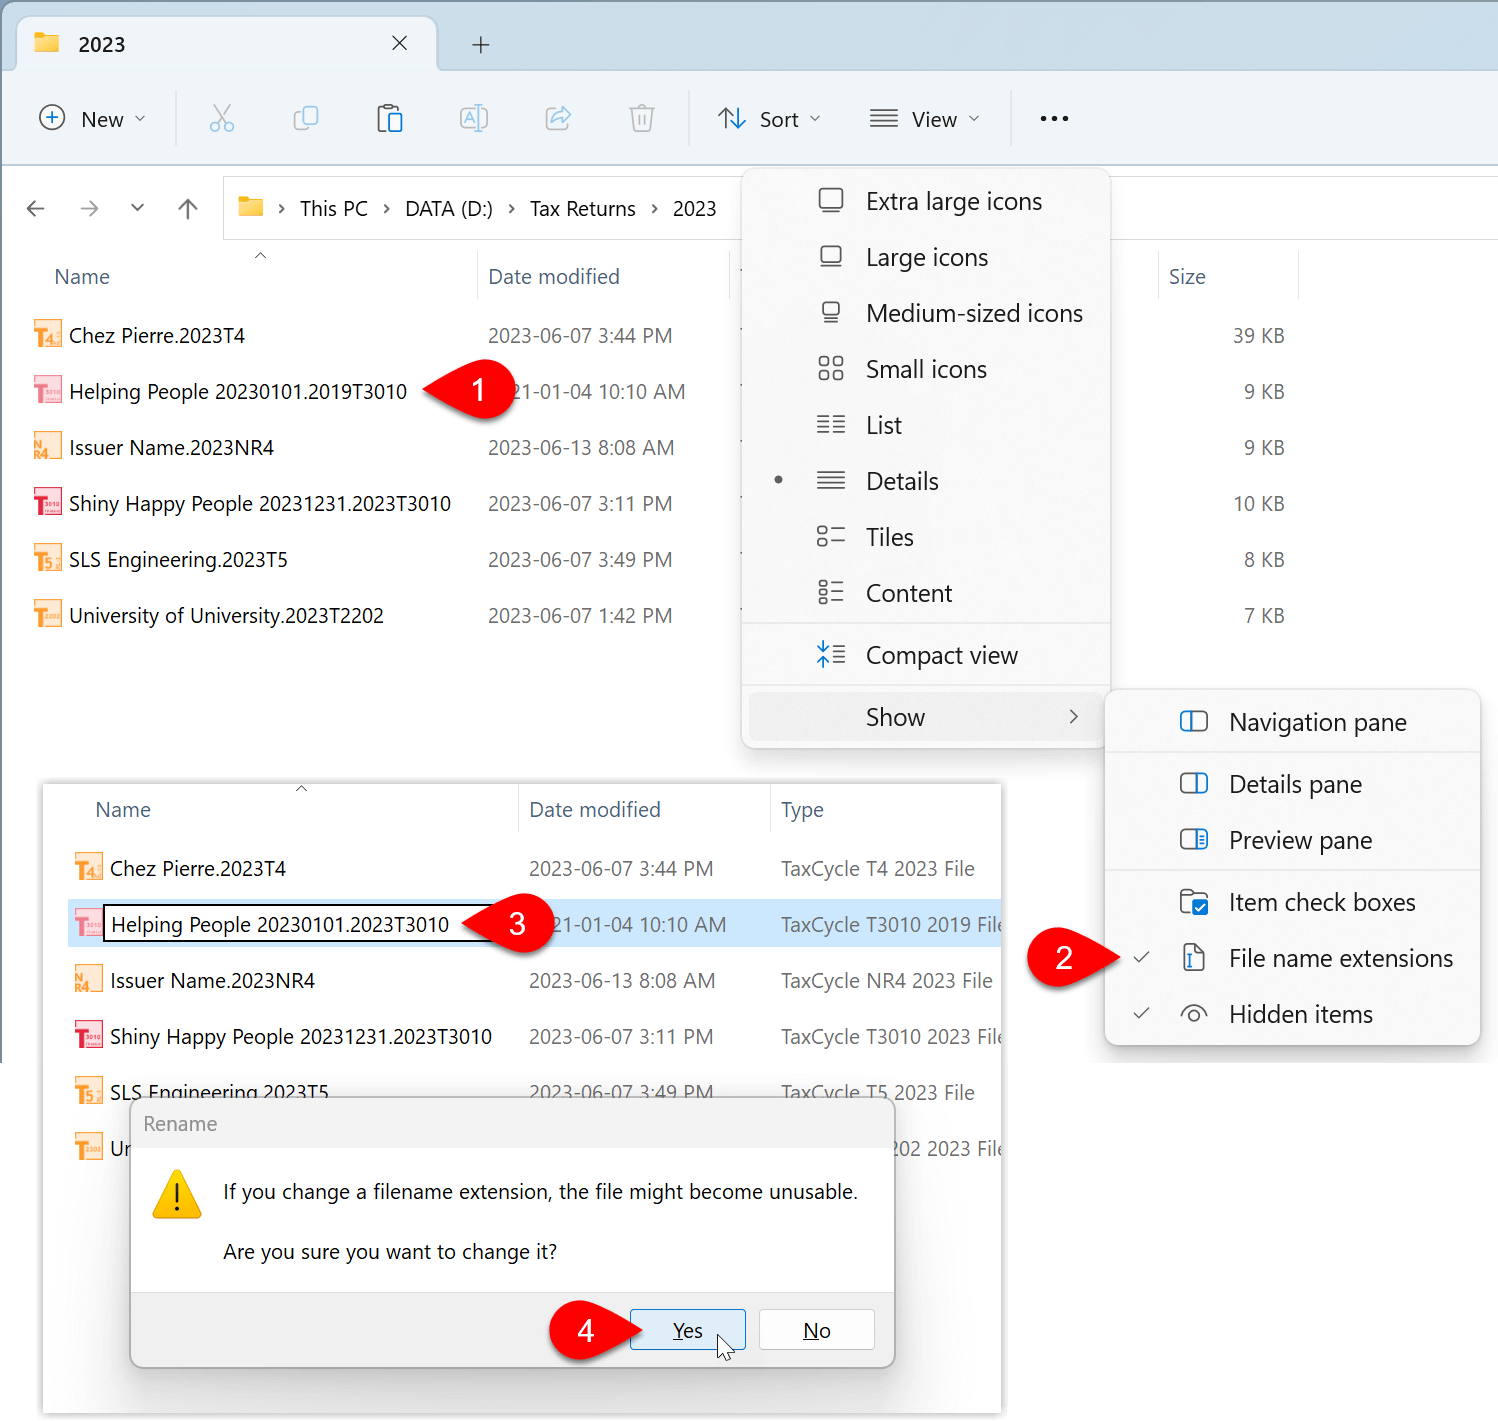Expand chevron after Tax Returns in path
The height and width of the screenshot is (1421, 1498).
coord(654,209)
